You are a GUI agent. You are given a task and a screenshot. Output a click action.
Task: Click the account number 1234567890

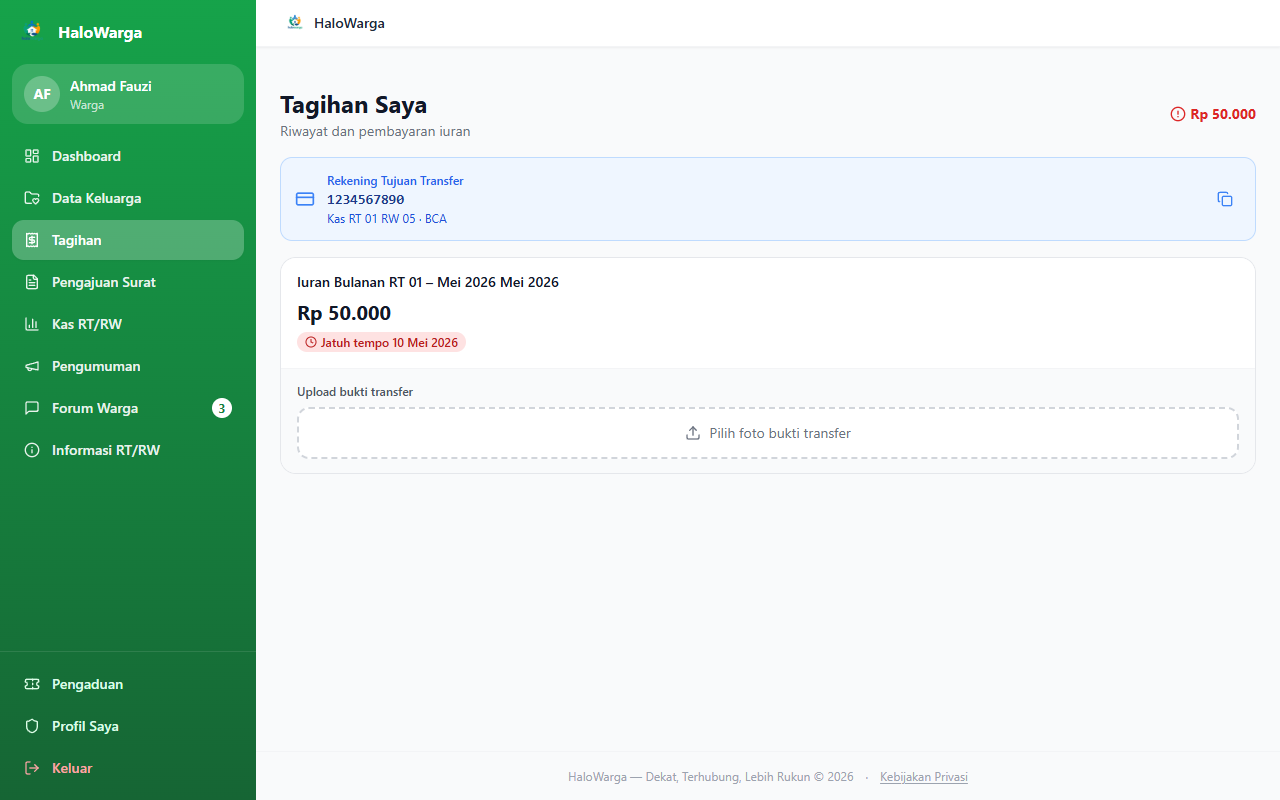point(366,199)
